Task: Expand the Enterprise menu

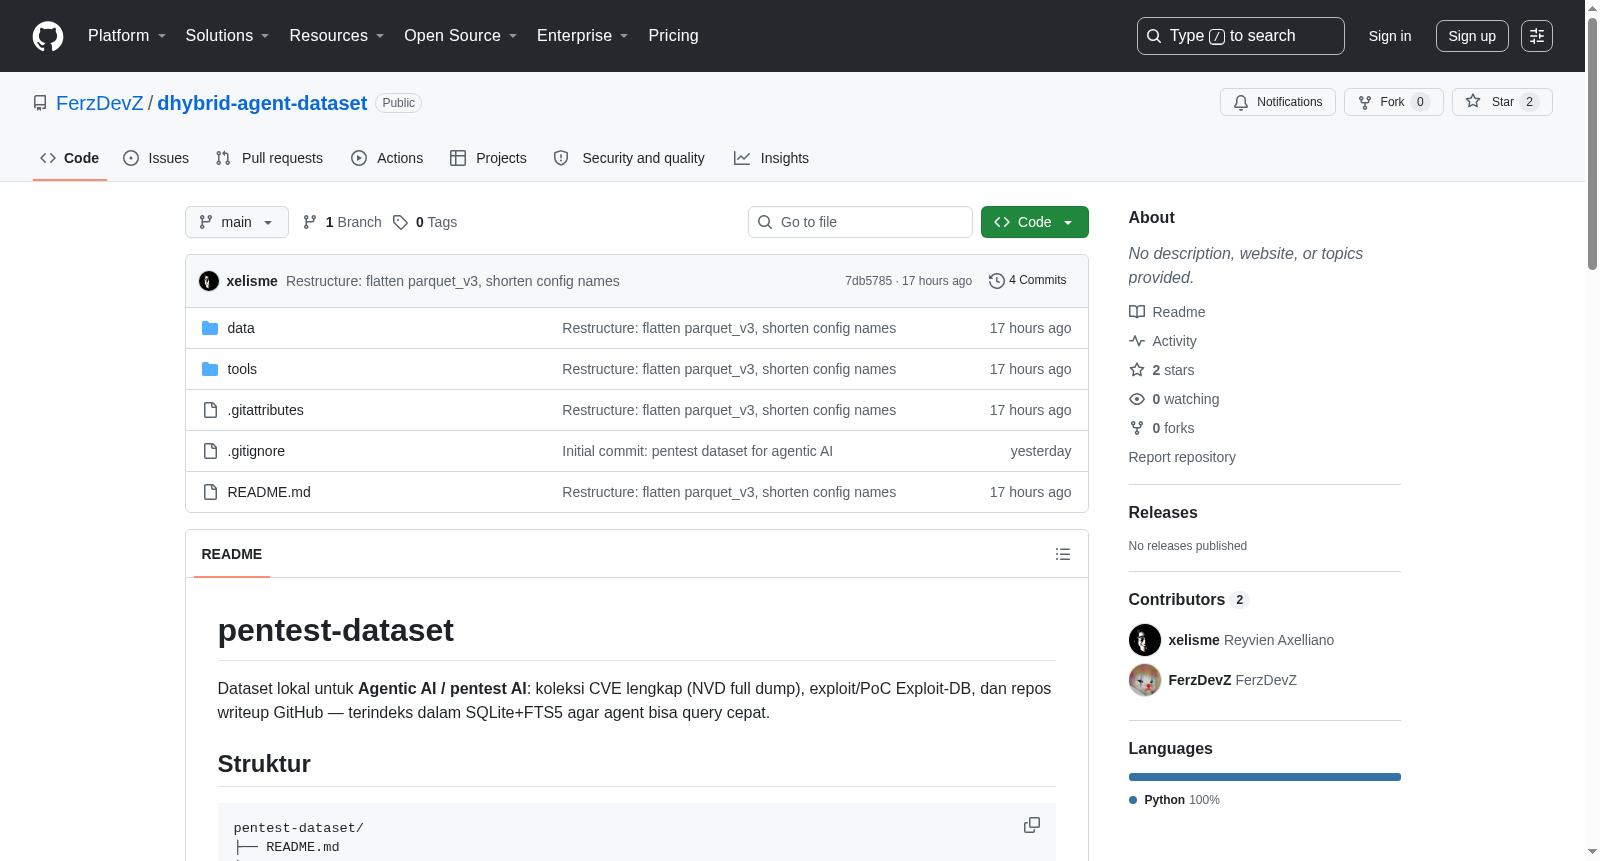Action: (583, 36)
